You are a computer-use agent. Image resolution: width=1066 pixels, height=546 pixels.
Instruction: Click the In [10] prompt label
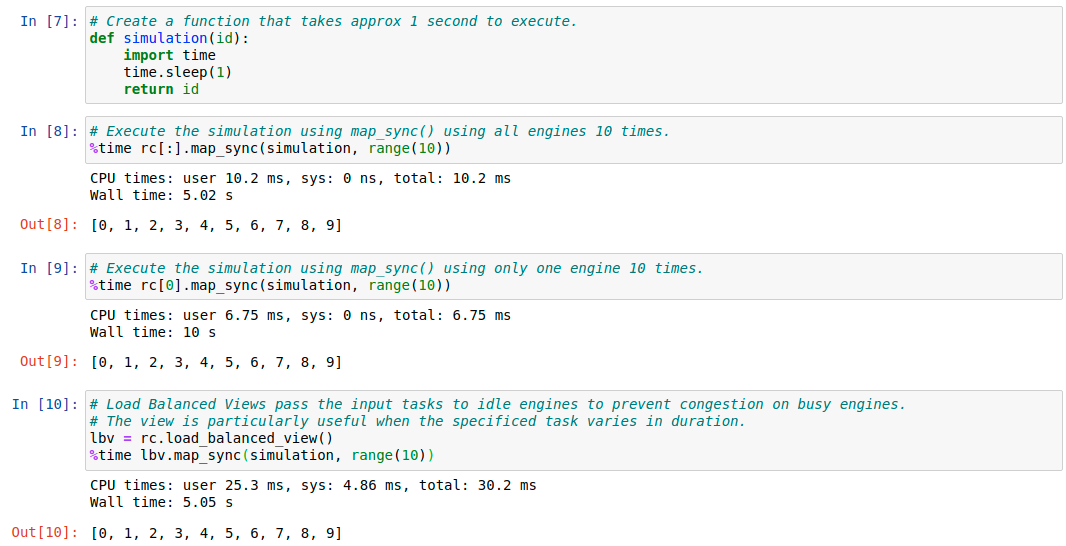[46, 405]
